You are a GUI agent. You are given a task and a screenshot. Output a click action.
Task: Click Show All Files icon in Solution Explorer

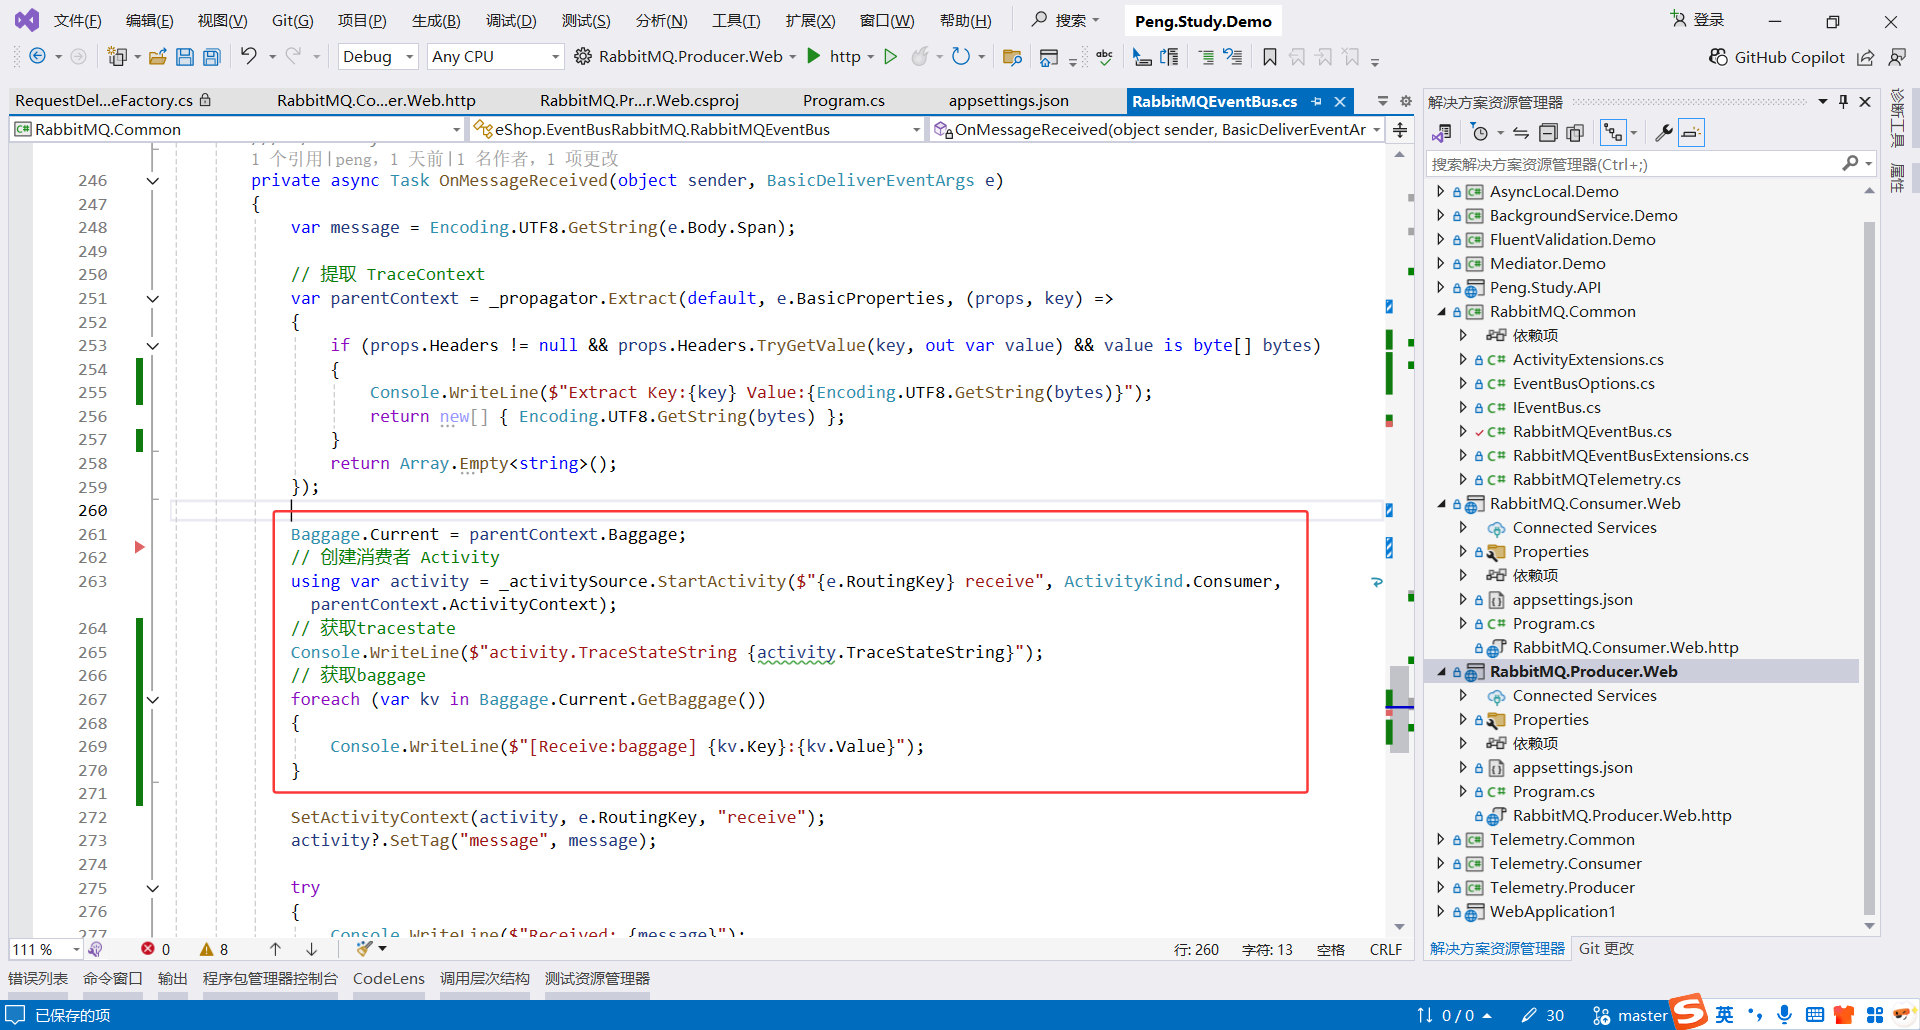click(x=1575, y=133)
